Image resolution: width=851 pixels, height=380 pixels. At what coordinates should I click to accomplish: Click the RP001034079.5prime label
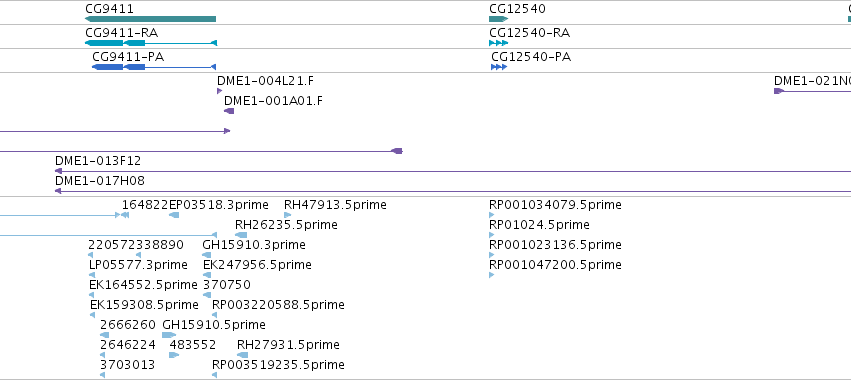pos(555,205)
